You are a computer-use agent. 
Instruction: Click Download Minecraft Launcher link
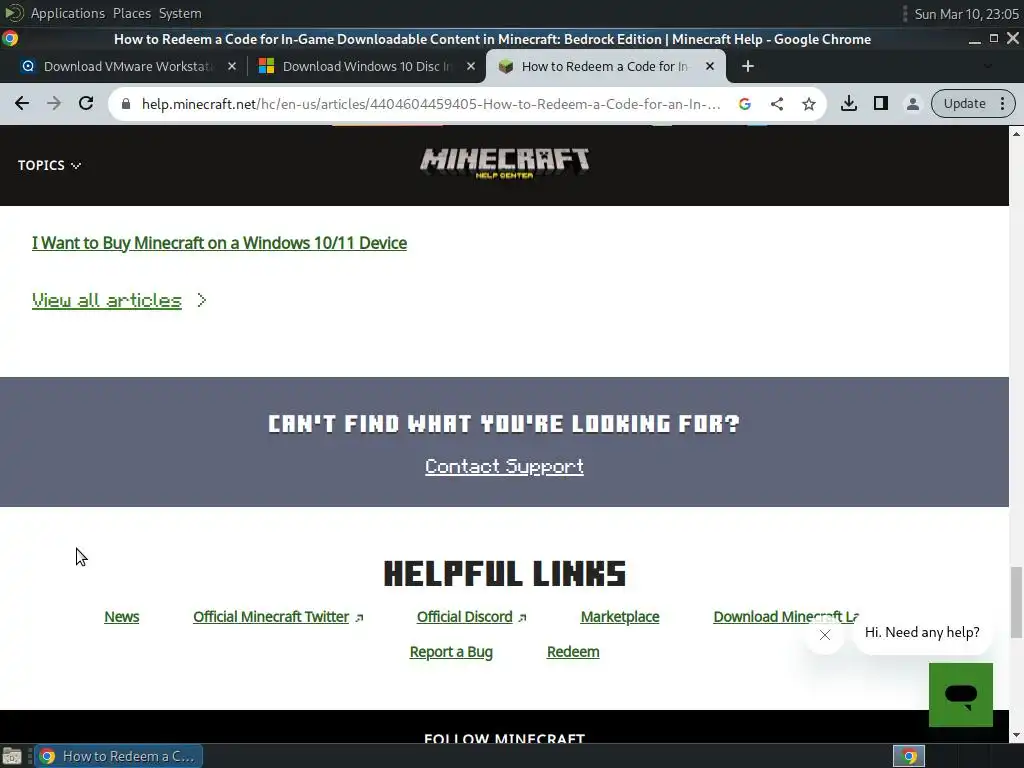(x=786, y=616)
